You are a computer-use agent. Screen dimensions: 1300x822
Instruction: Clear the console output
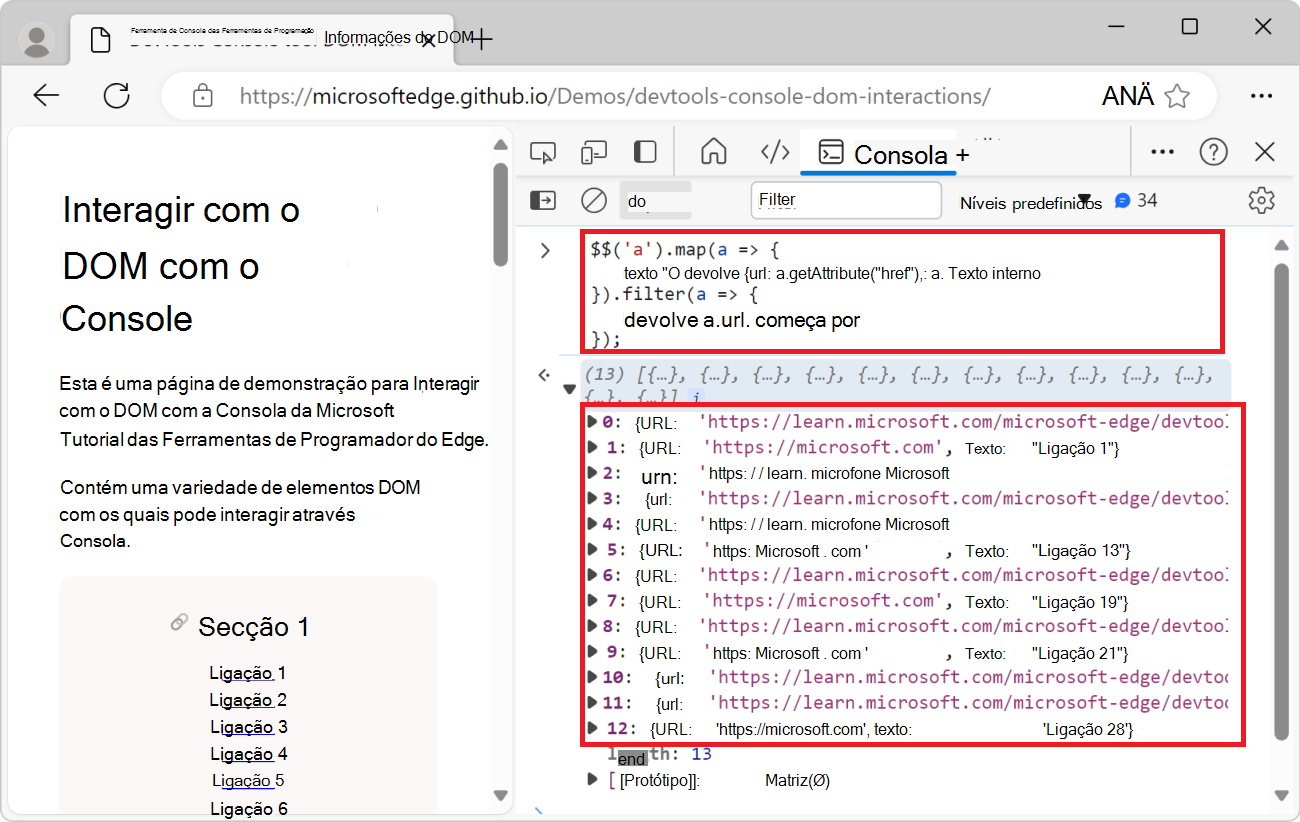[x=594, y=200]
